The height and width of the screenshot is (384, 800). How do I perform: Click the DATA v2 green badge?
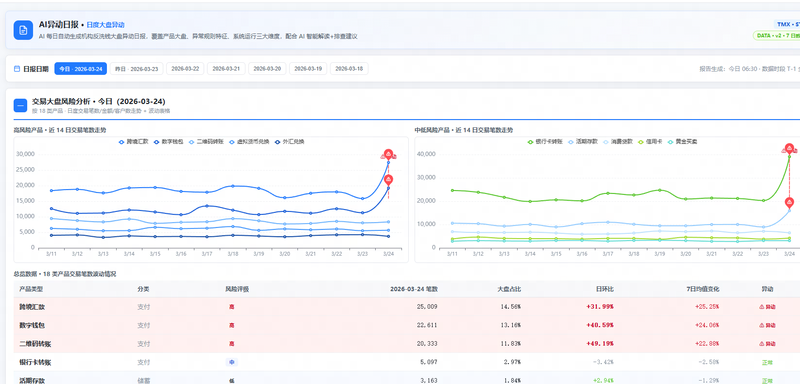pyautogui.click(x=777, y=36)
